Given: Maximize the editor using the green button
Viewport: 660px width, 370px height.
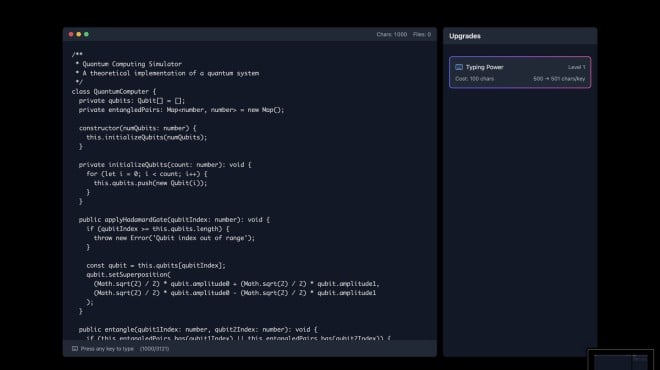Looking at the screenshot, I should [x=86, y=34].
